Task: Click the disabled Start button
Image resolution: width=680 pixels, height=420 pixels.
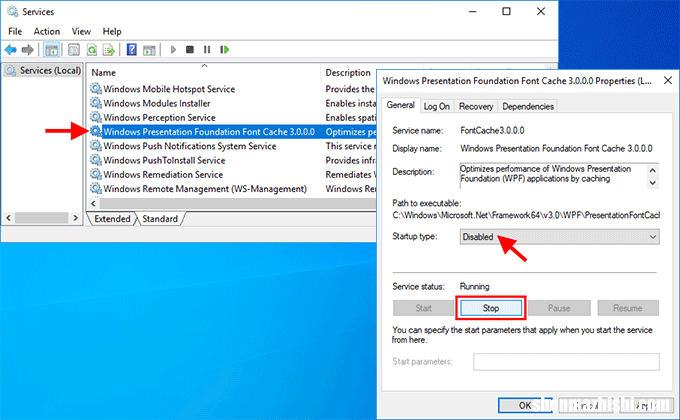Action: (423, 308)
